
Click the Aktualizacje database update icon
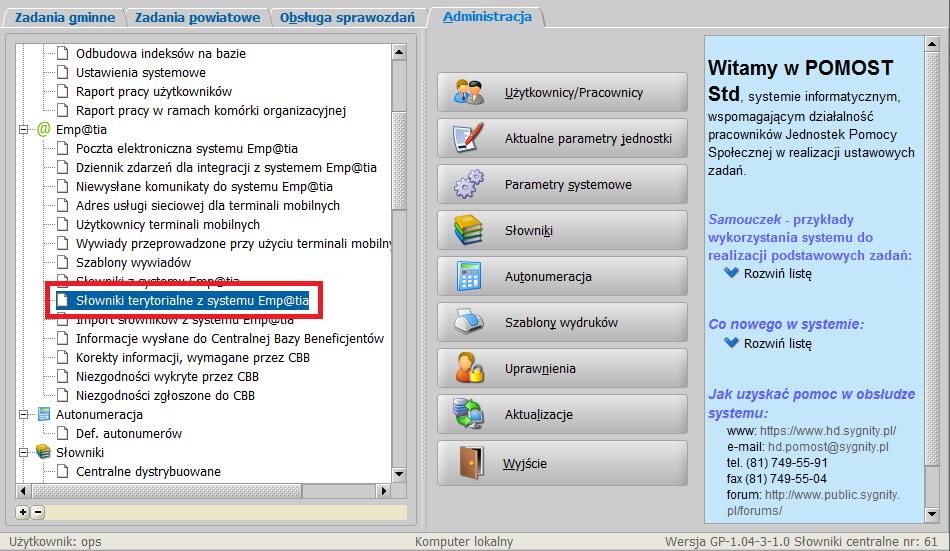(x=468, y=413)
